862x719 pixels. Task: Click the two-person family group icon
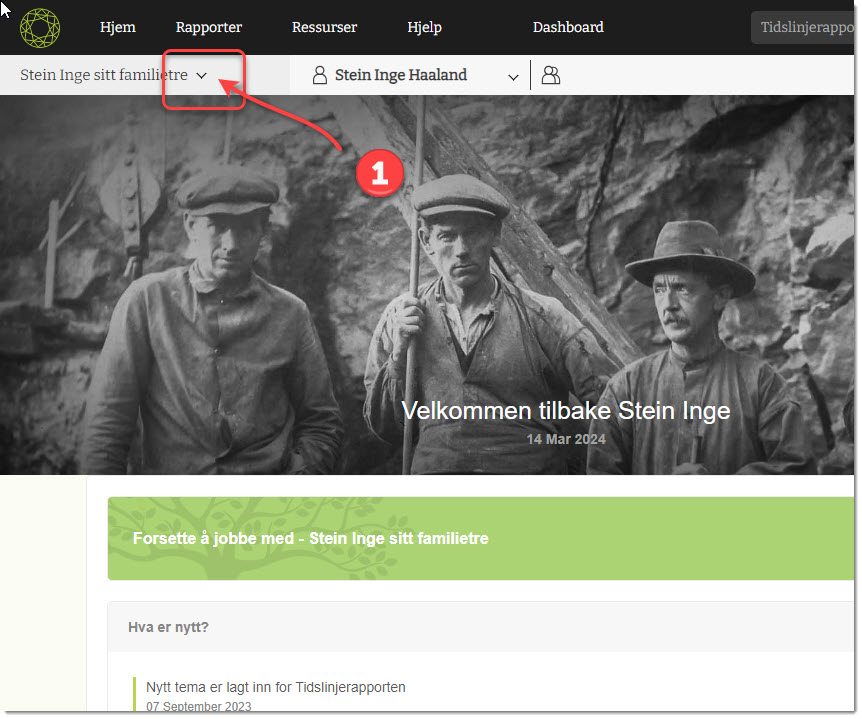[550, 76]
